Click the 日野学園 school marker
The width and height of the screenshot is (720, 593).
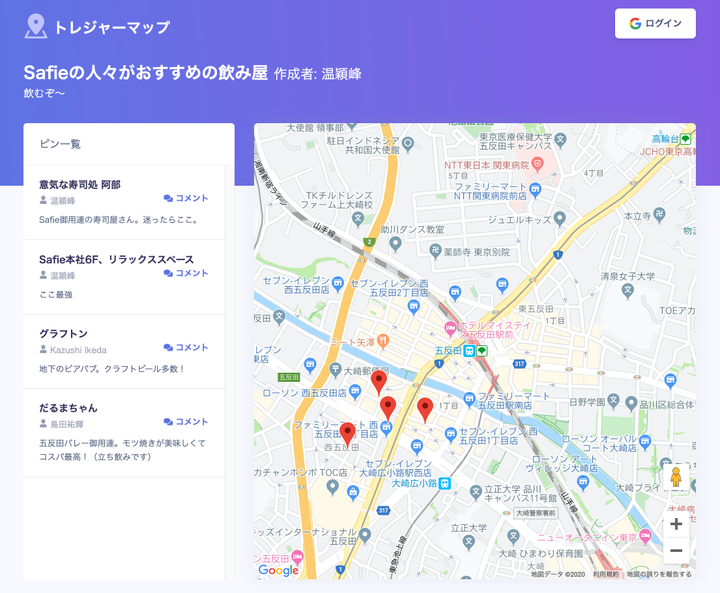(613, 401)
